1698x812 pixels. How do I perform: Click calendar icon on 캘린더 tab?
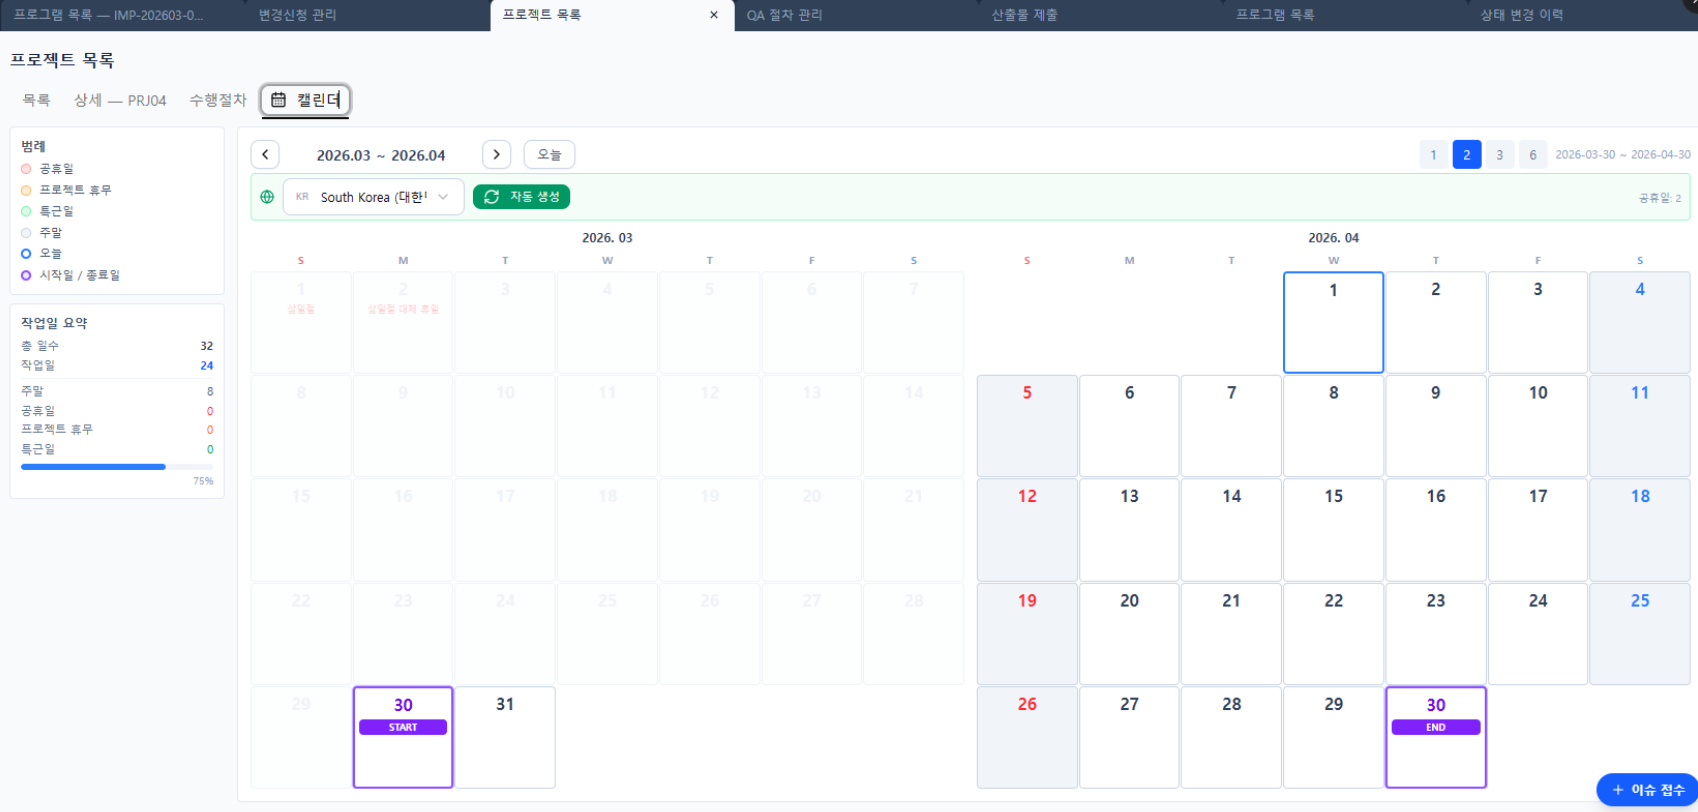279,100
